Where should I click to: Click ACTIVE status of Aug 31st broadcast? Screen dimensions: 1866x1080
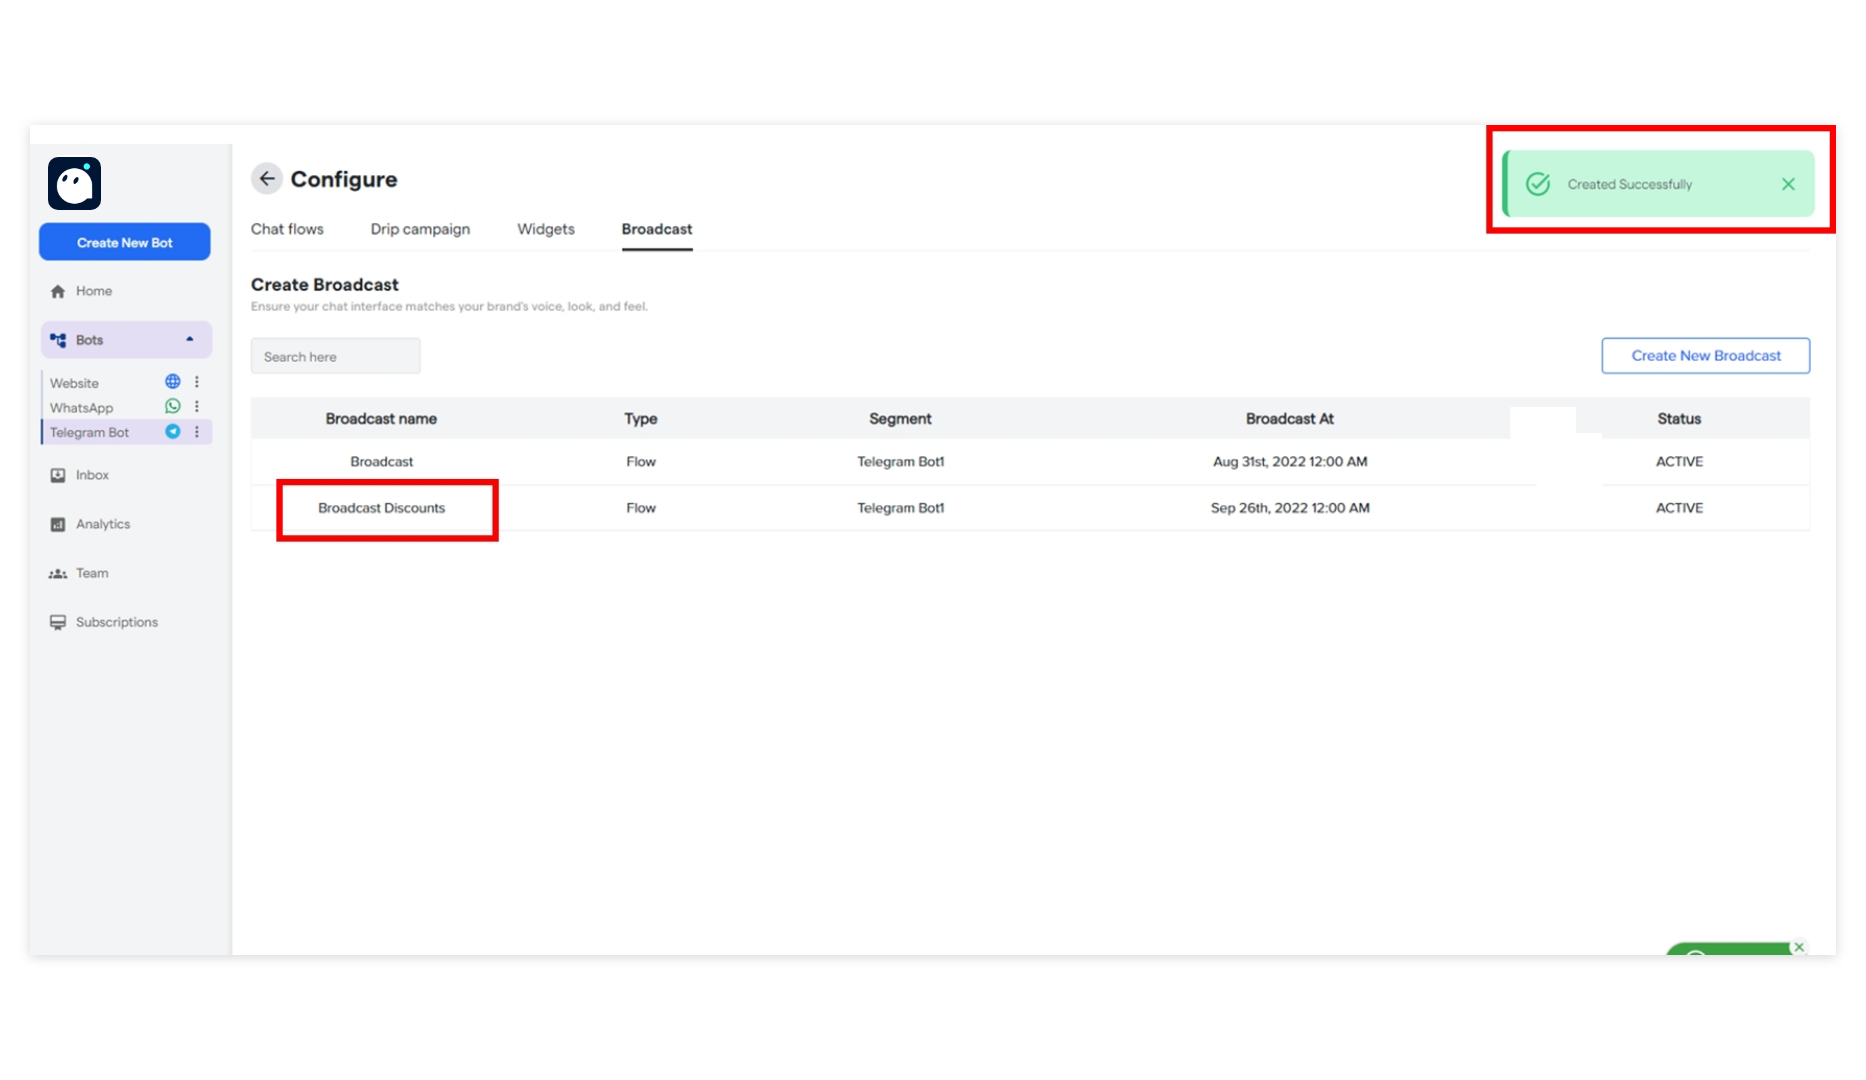tap(1679, 461)
